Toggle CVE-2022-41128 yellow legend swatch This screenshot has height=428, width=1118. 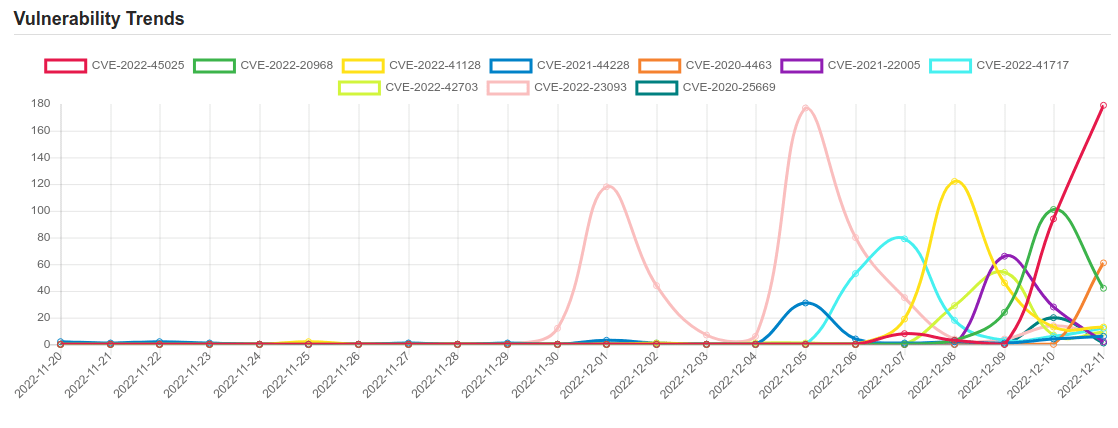click(363, 66)
